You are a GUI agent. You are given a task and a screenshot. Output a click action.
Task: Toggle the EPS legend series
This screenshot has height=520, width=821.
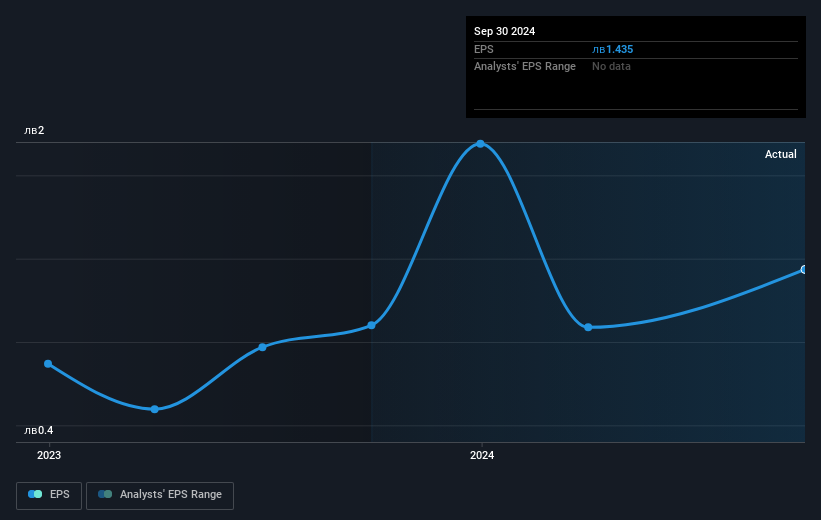49,495
